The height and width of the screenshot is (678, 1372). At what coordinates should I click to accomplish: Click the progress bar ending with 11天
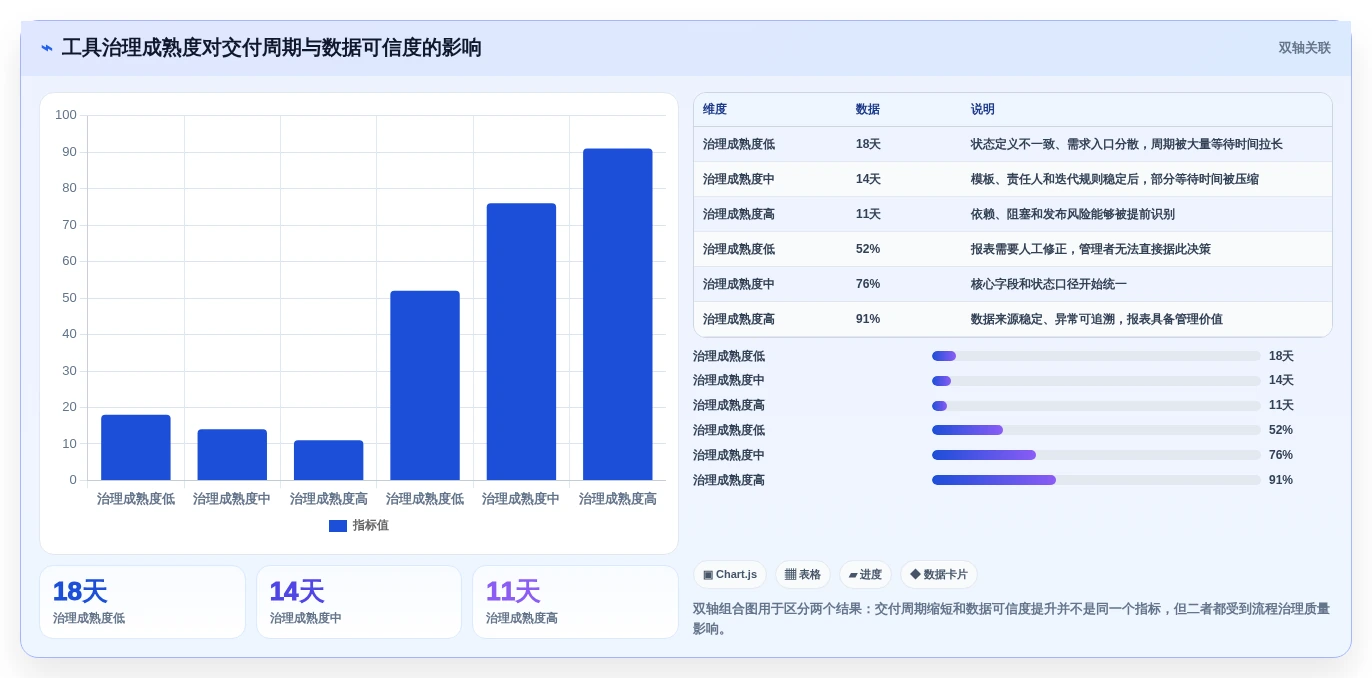pos(1096,406)
